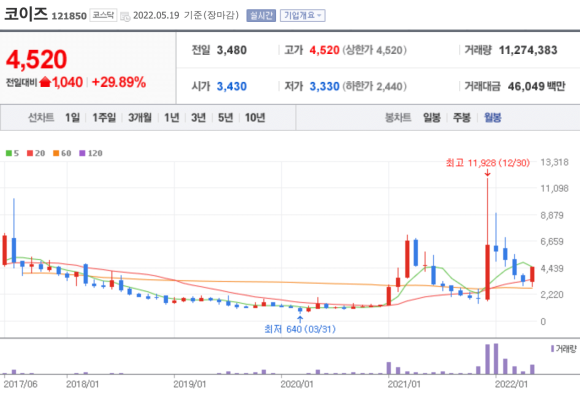The width and height of the screenshot is (580, 395).
Task: Click the 2019/01 axis label
Action: (189, 384)
